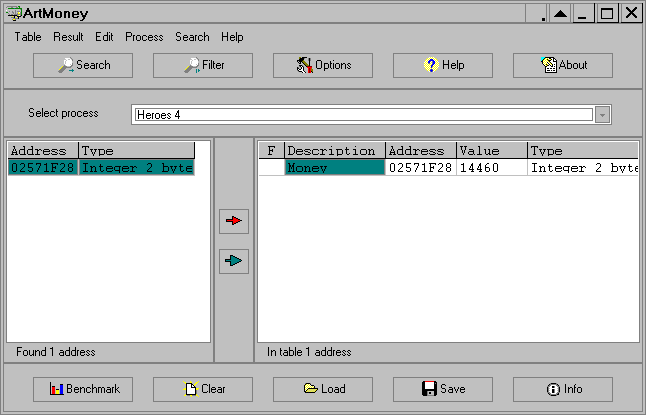Open the Edit menu
The image size is (646, 415).
tap(104, 37)
